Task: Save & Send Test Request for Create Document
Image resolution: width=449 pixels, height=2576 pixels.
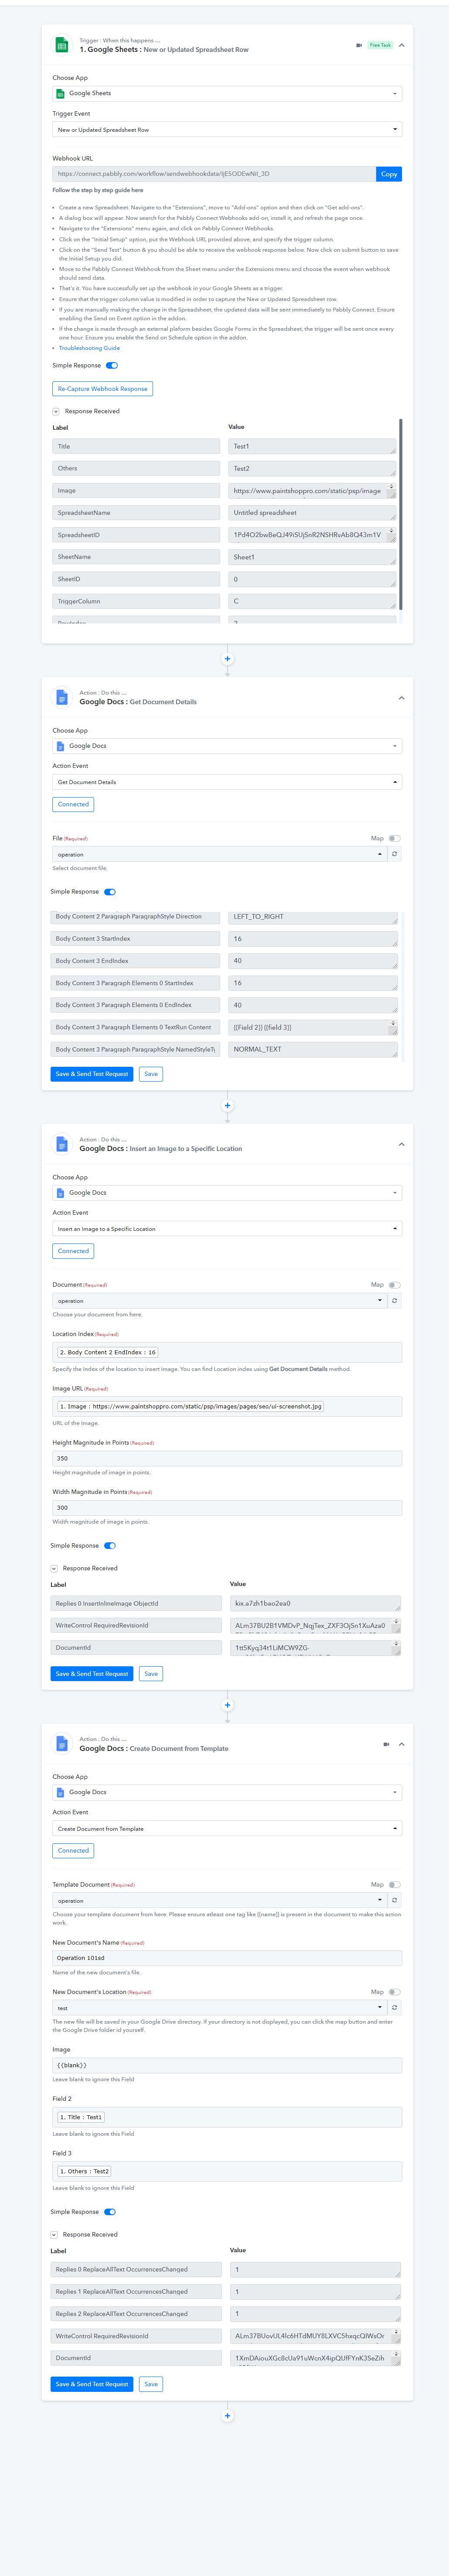Action: click(x=91, y=2384)
